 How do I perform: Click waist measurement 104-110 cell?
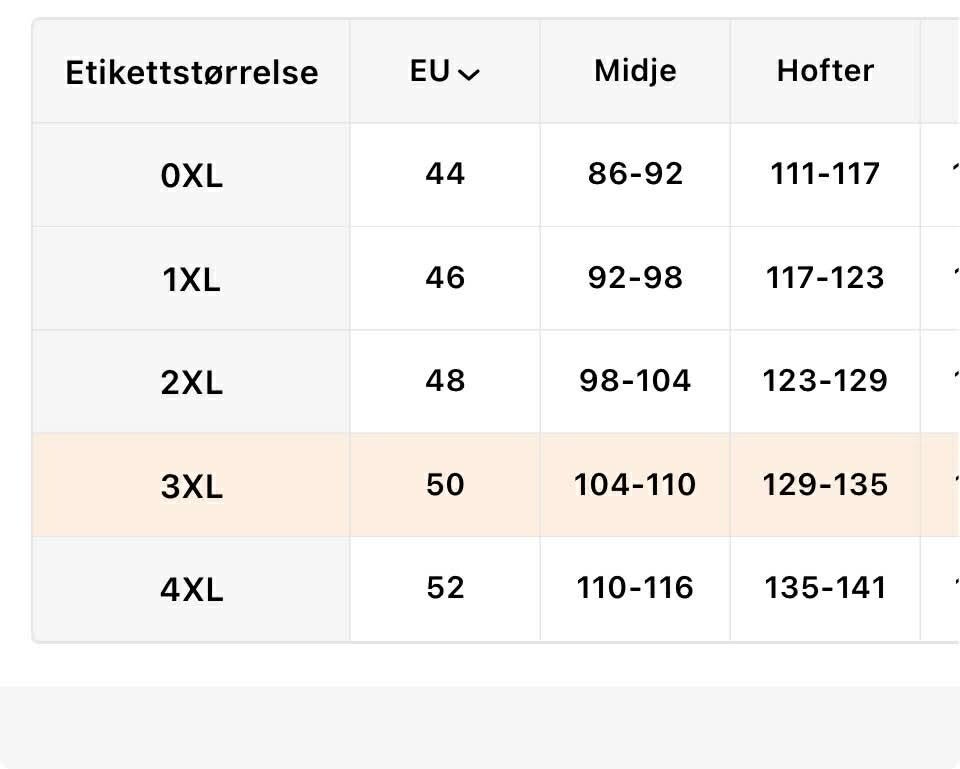point(635,485)
